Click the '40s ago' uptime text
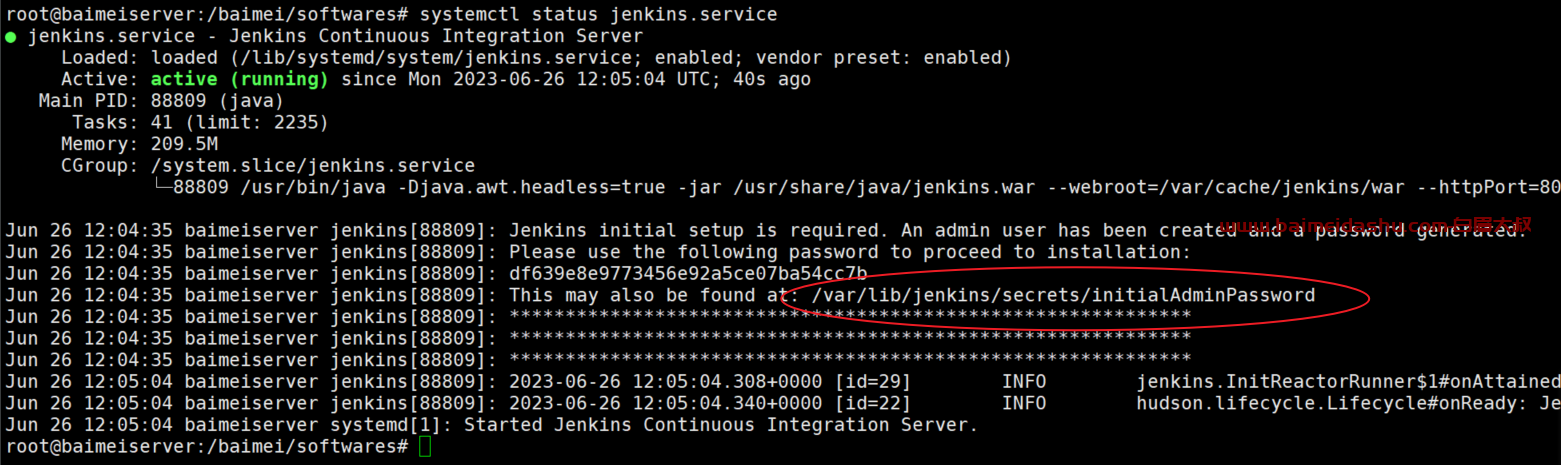The width and height of the screenshot is (1561, 465). (x=771, y=79)
